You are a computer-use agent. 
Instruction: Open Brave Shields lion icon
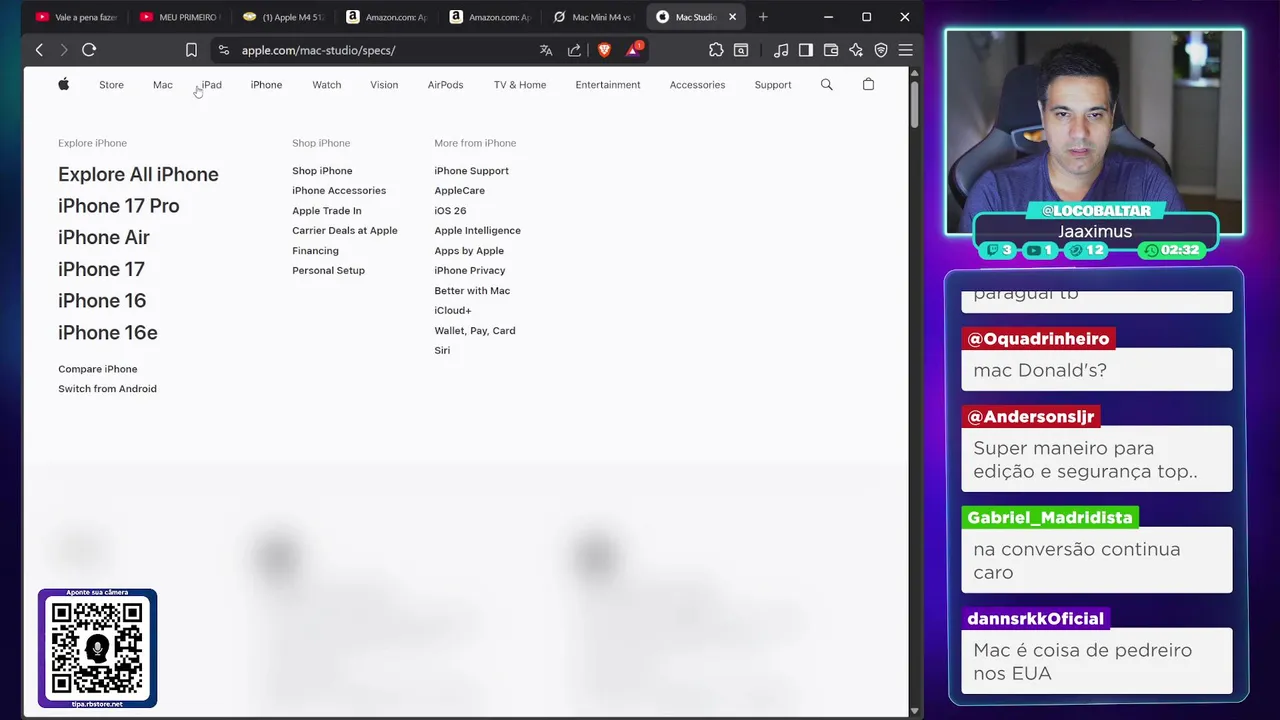604,50
